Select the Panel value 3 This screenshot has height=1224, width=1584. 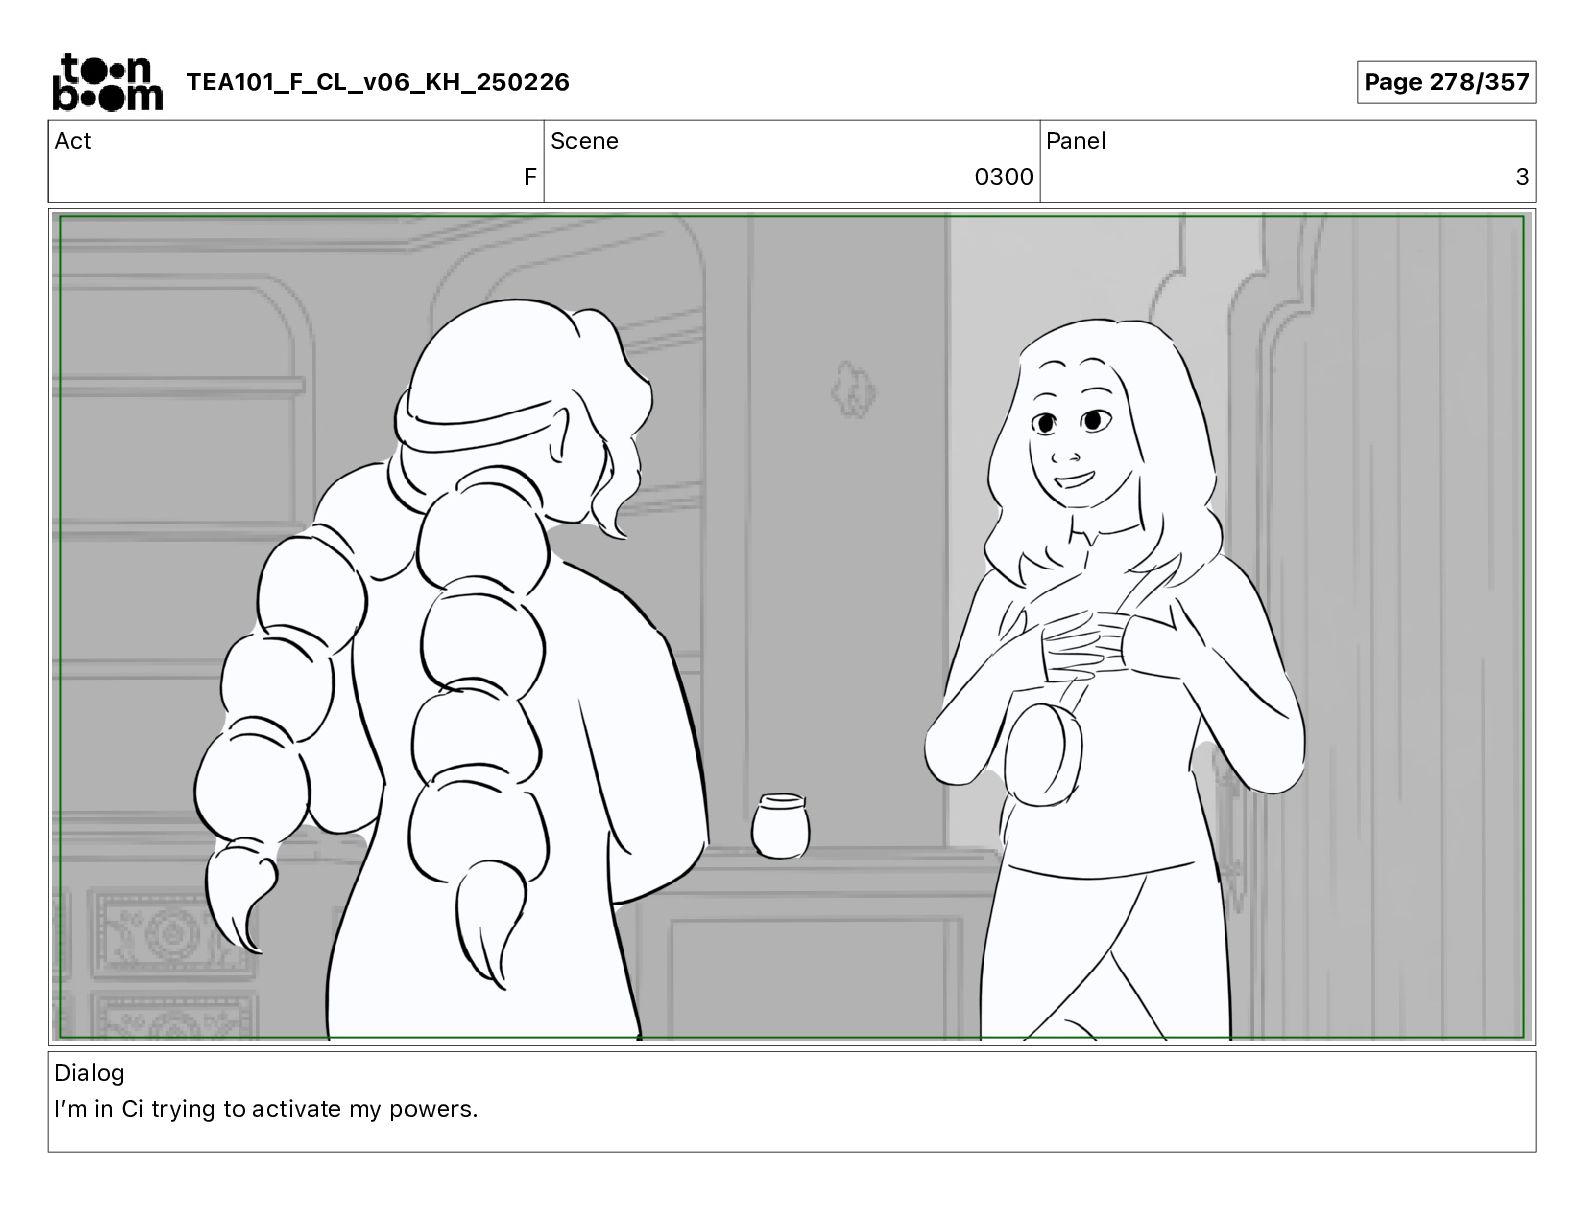click(x=1522, y=177)
